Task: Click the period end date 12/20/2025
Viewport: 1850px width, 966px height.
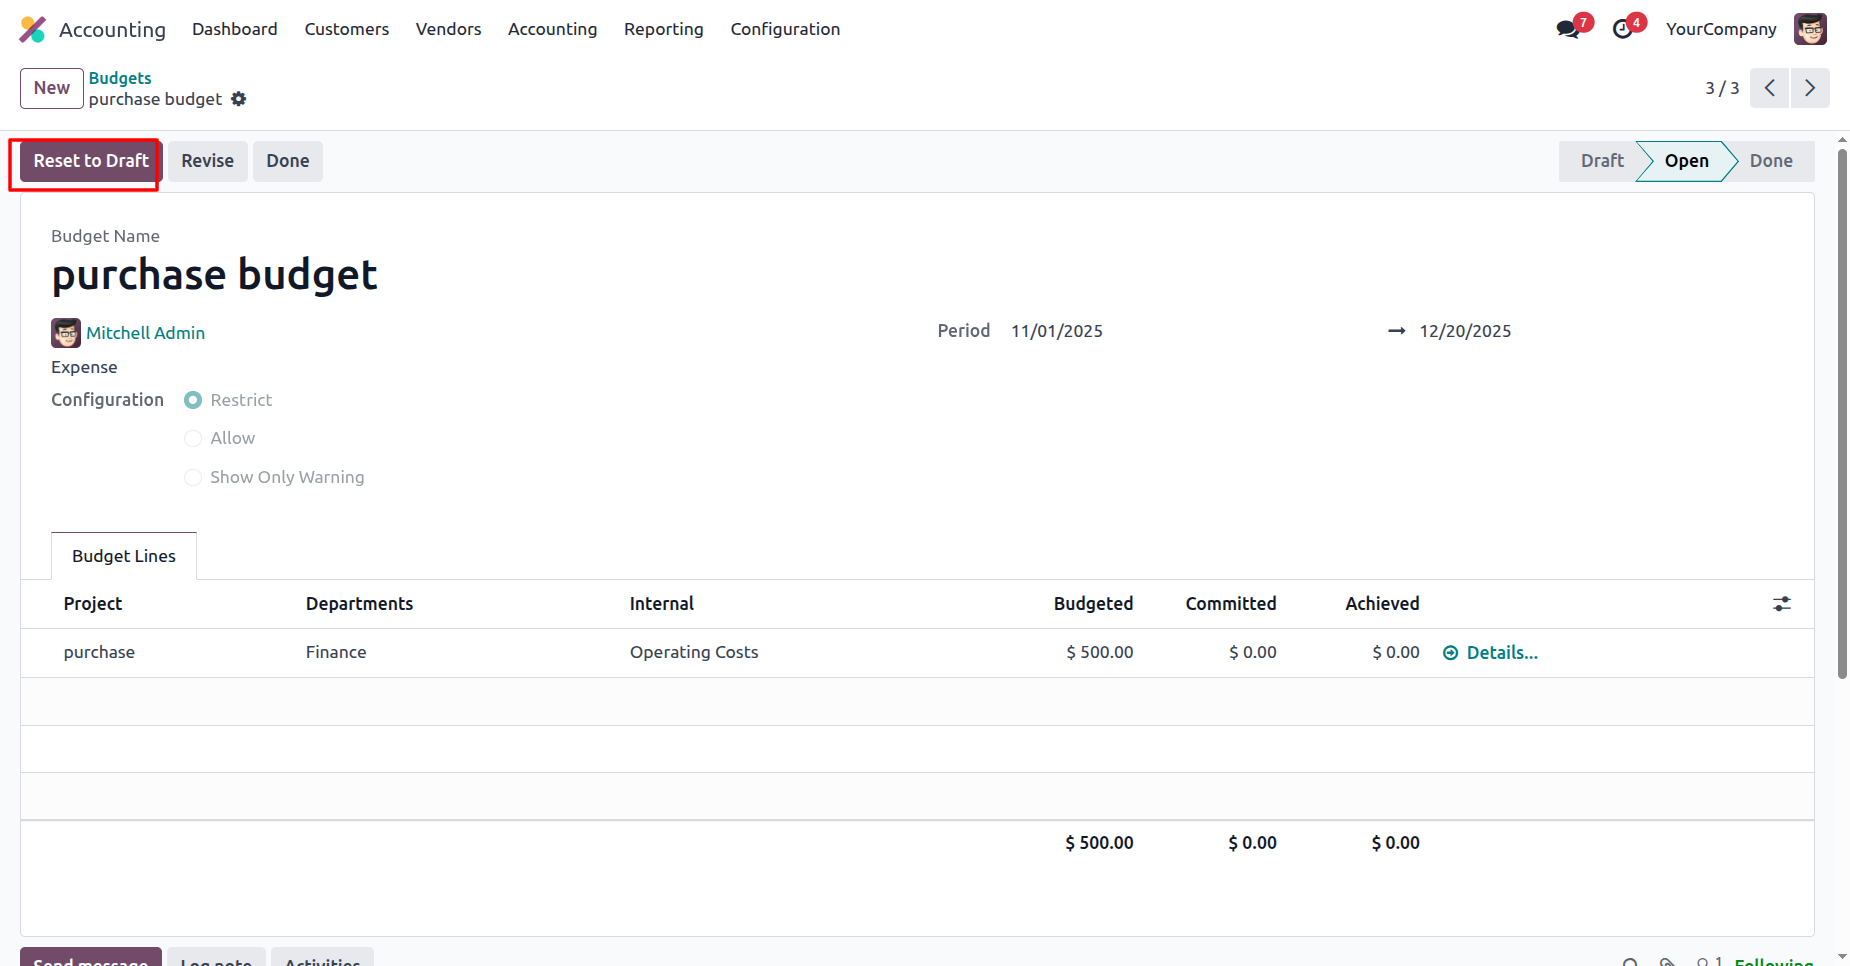Action: (x=1465, y=331)
